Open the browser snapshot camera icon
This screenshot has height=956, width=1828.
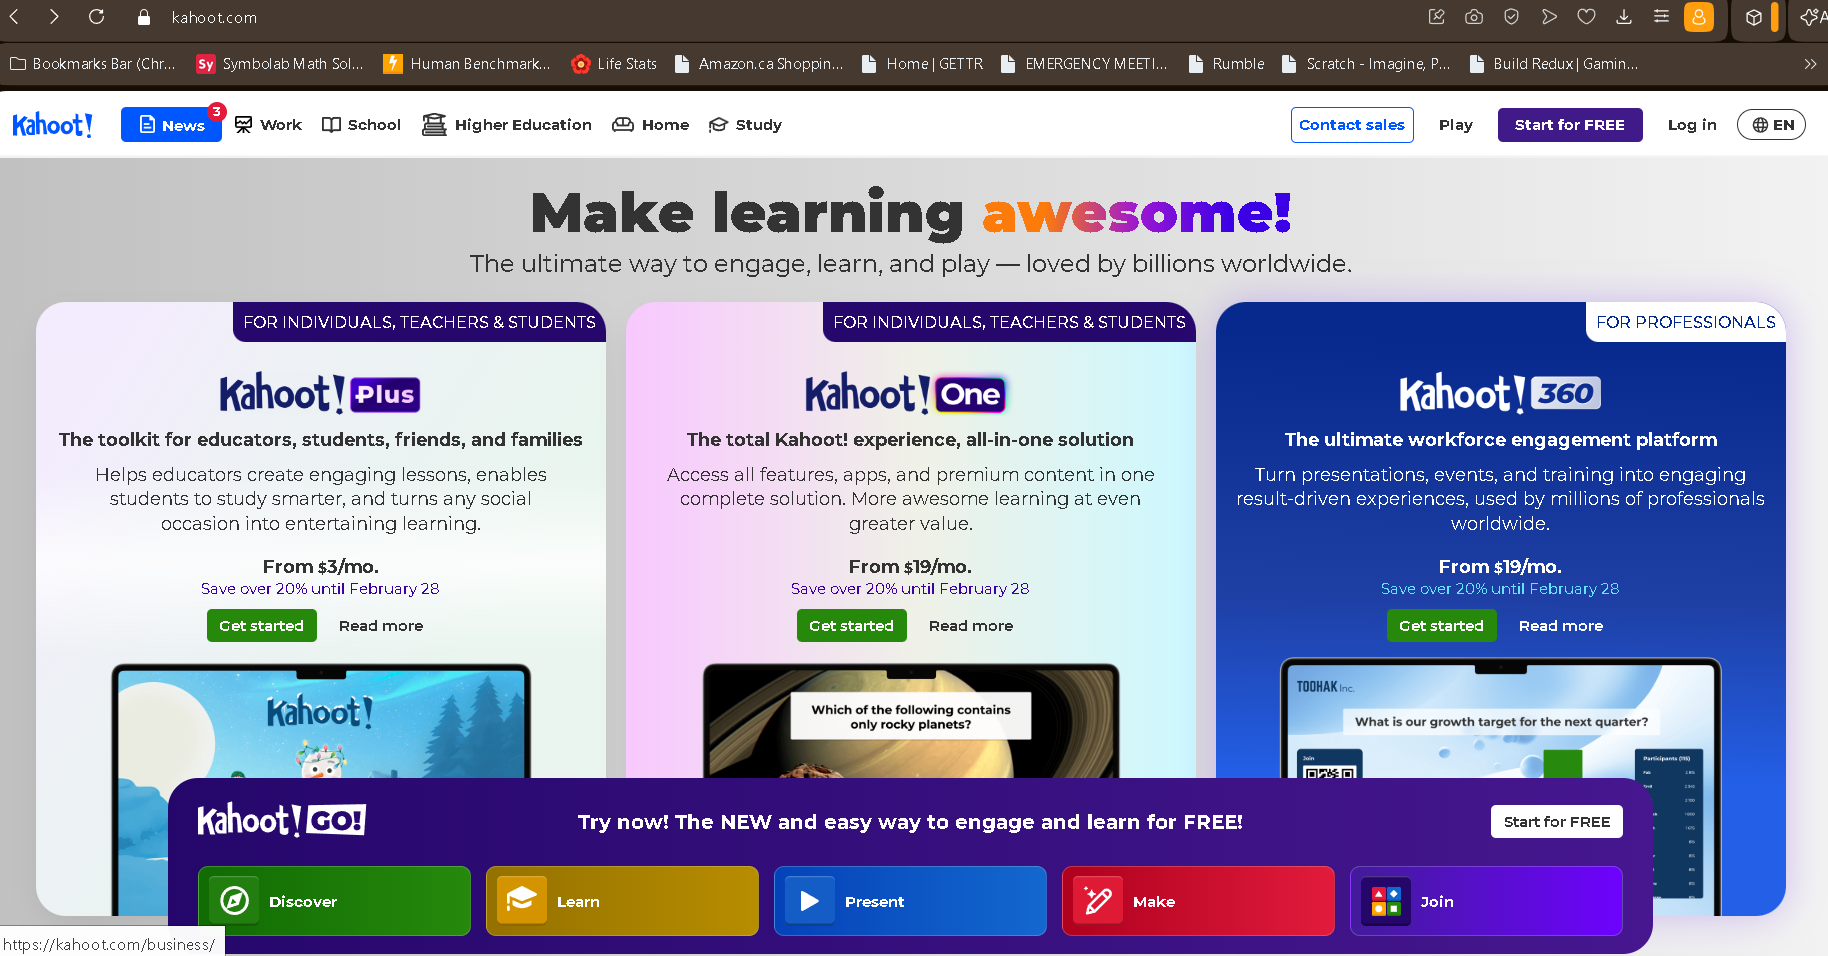point(1473,17)
